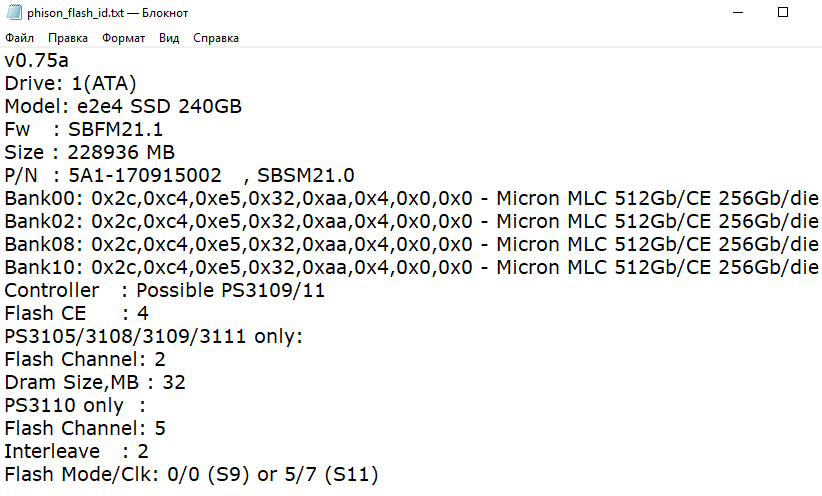Click the Controller Possible PS3109/11 line

(x=165, y=290)
